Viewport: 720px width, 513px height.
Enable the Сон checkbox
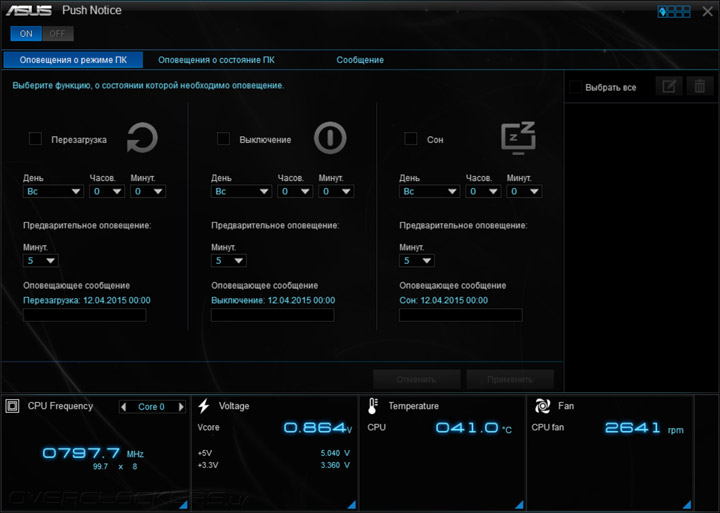tap(411, 138)
